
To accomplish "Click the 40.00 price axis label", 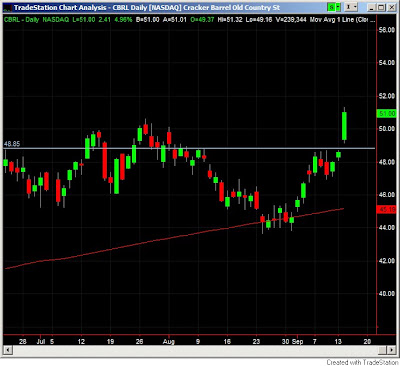I will coord(387,293).
